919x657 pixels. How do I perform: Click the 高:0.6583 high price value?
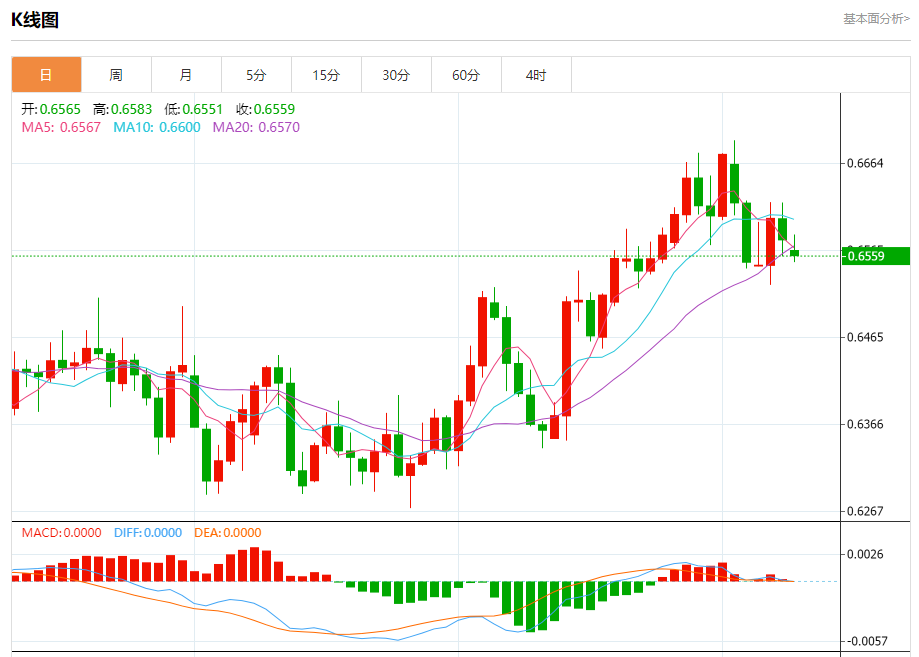[x=122, y=109]
